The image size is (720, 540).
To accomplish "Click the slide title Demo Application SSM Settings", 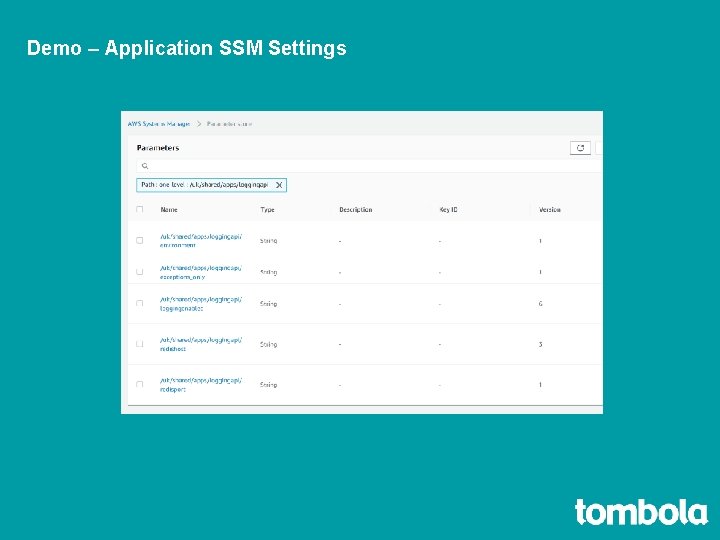I will pyautogui.click(x=186, y=48).
